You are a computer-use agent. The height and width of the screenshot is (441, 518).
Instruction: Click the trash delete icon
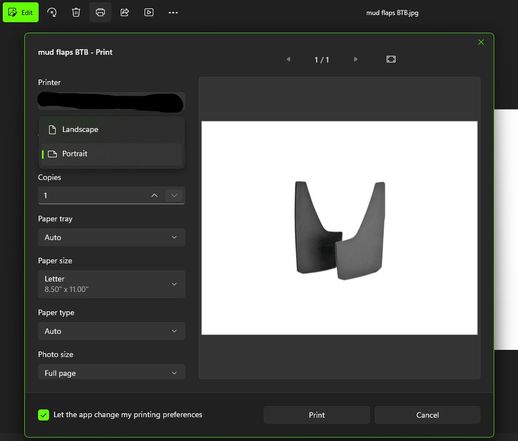click(x=76, y=12)
